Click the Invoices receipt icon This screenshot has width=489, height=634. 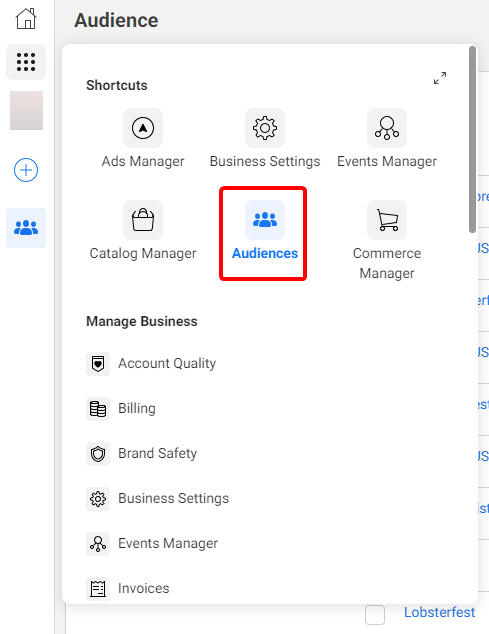(x=98, y=589)
